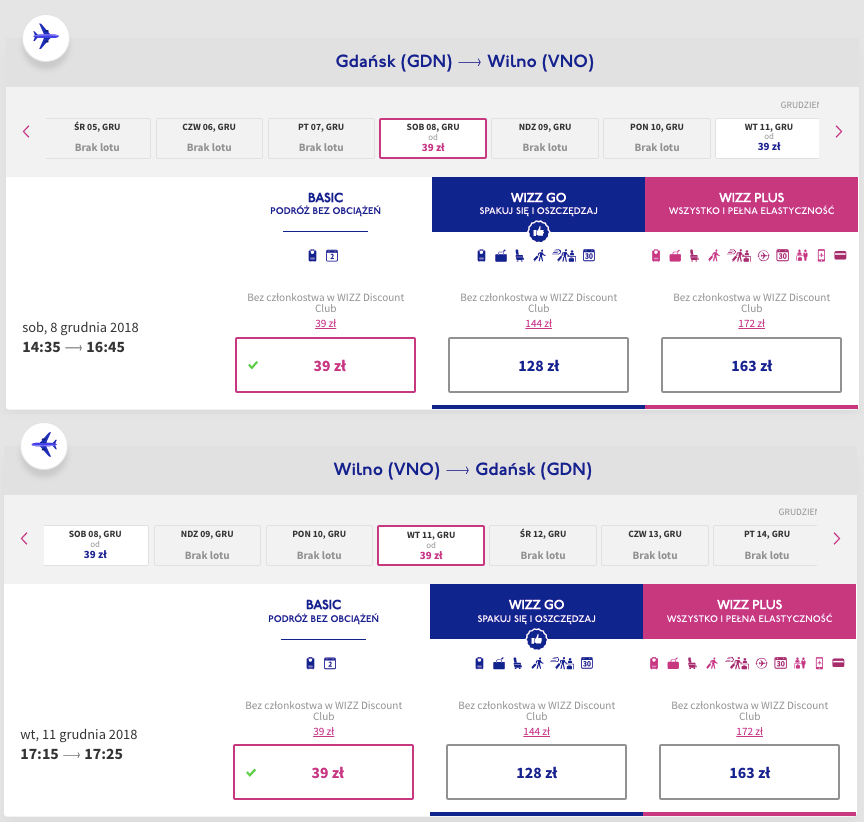Screen dimensions: 864x822
Task: Click calendar icon under outbound BASIC fare
Action: coord(333,256)
